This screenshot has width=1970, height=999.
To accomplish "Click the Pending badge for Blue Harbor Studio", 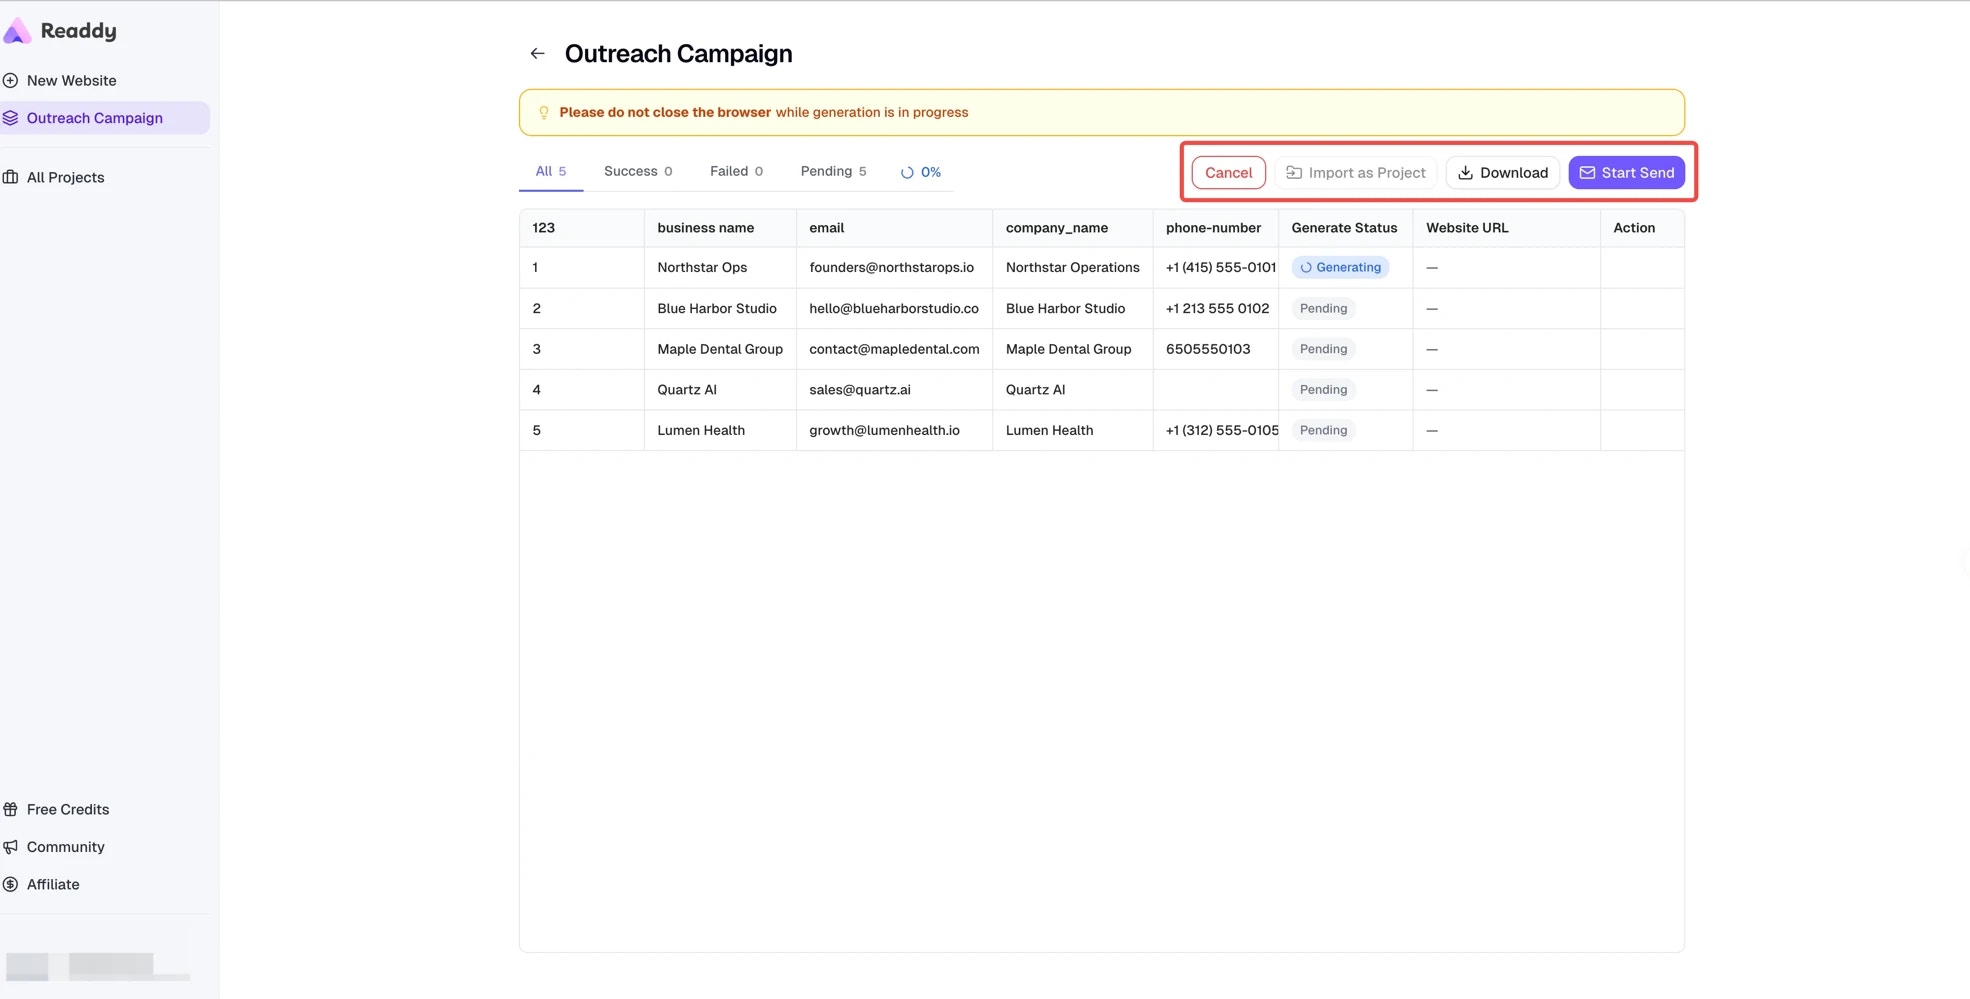I will 1323,309.
